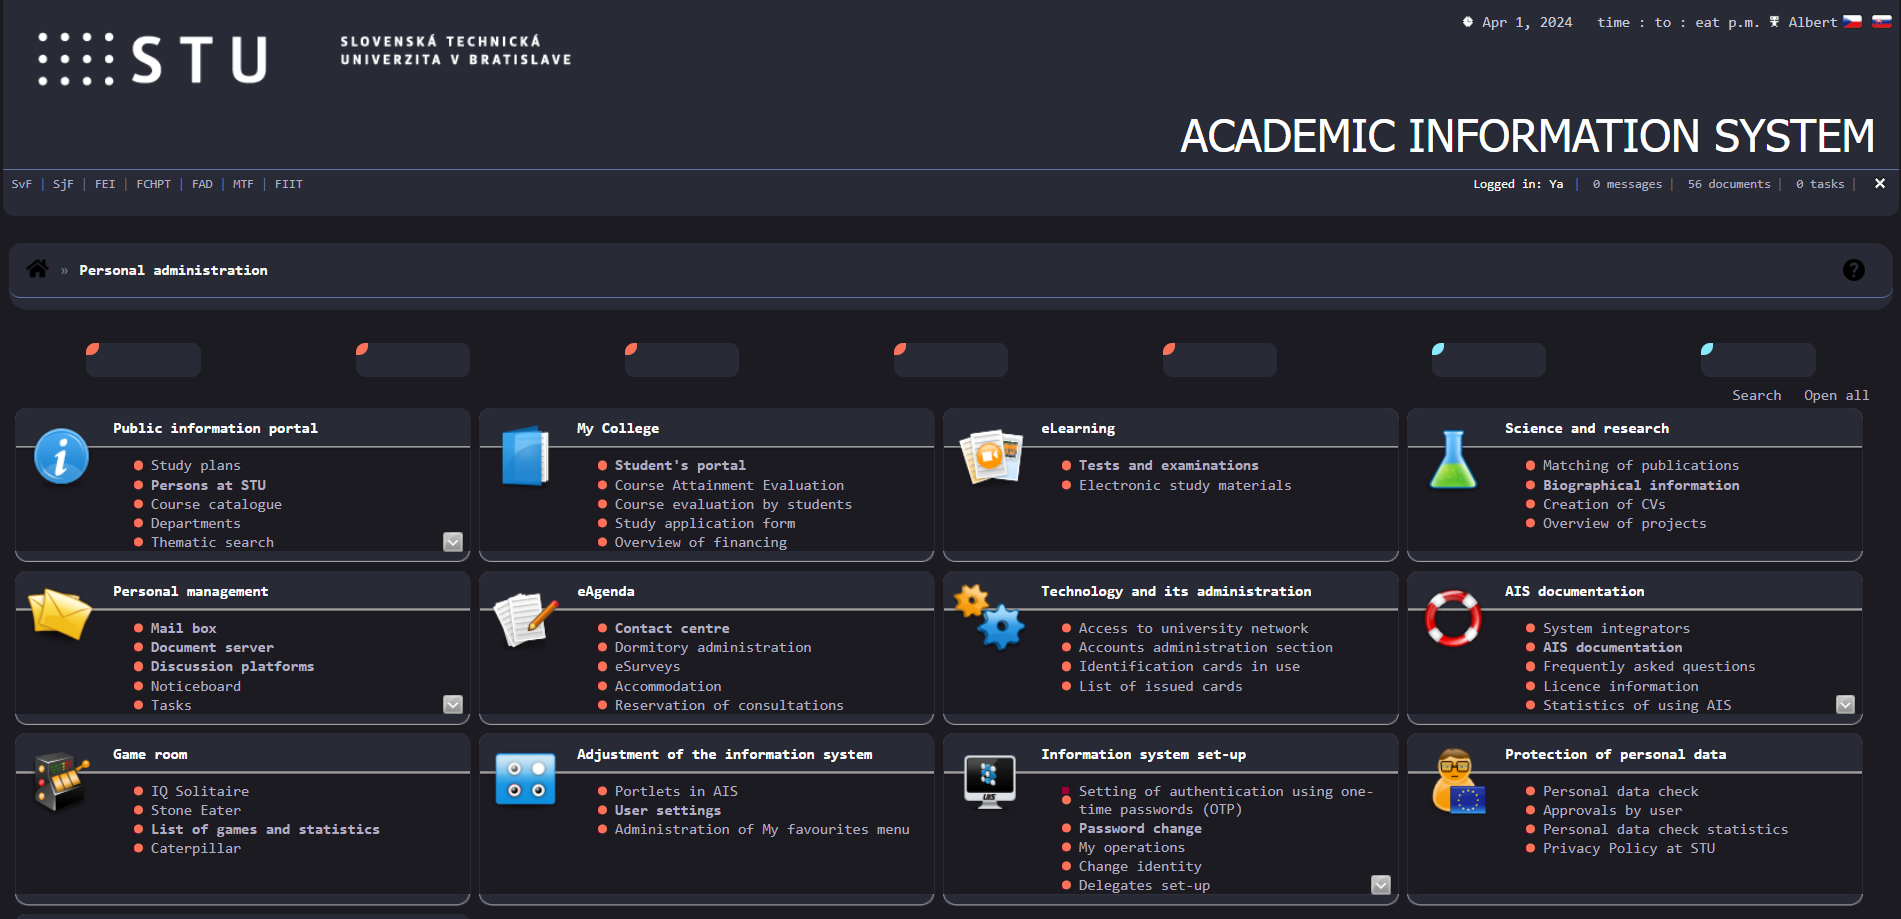
Task: Open Dormitory administration link
Action: tap(713, 647)
